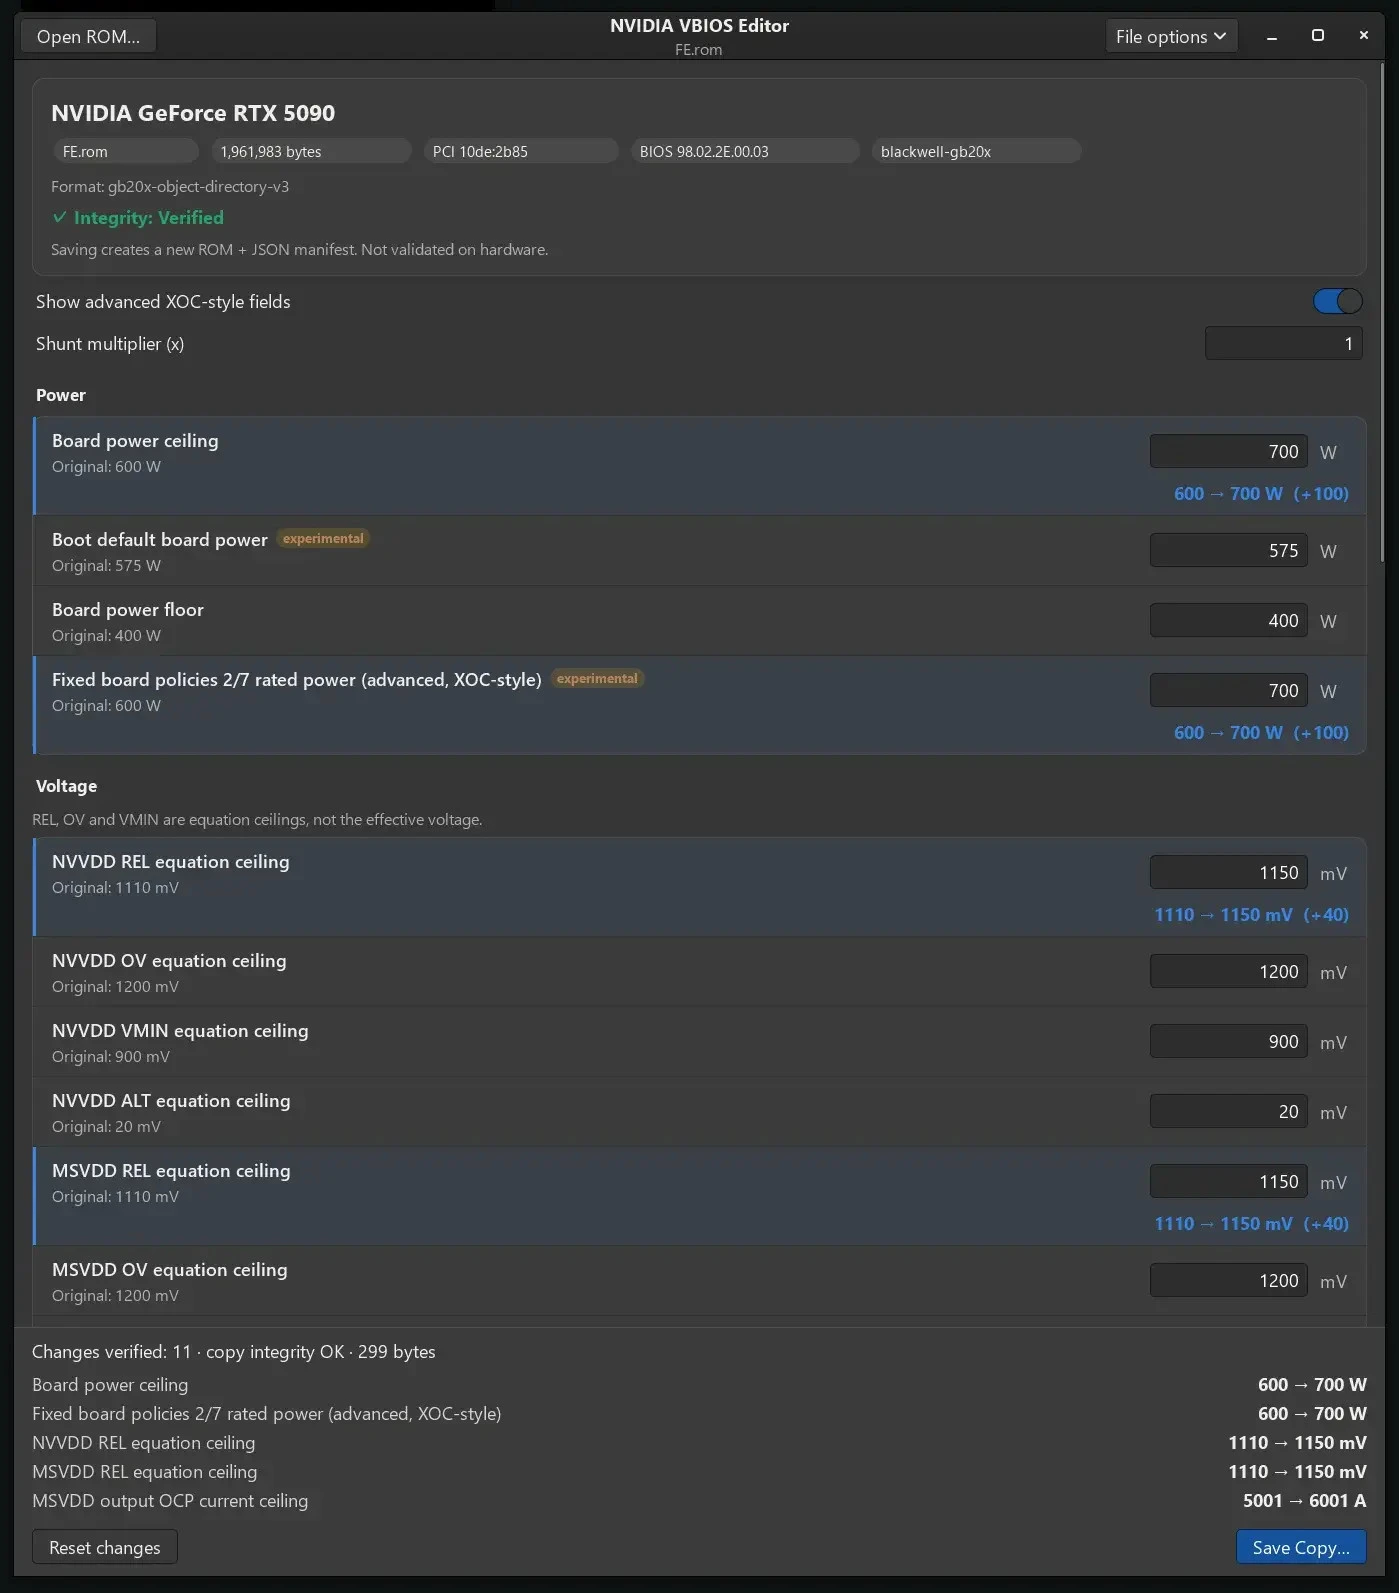
Task: Focus NVVDD OV equation ceiling field
Action: [x=1228, y=972]
